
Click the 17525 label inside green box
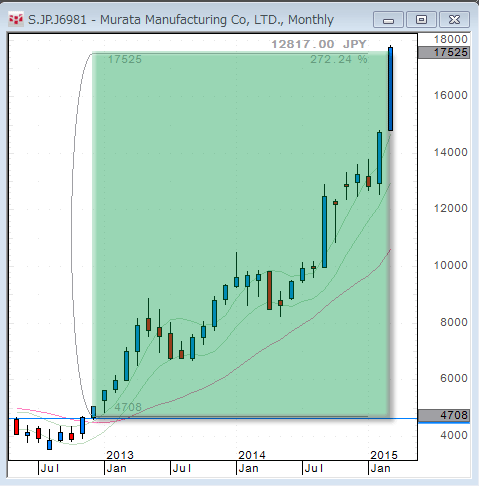[125, 60]
